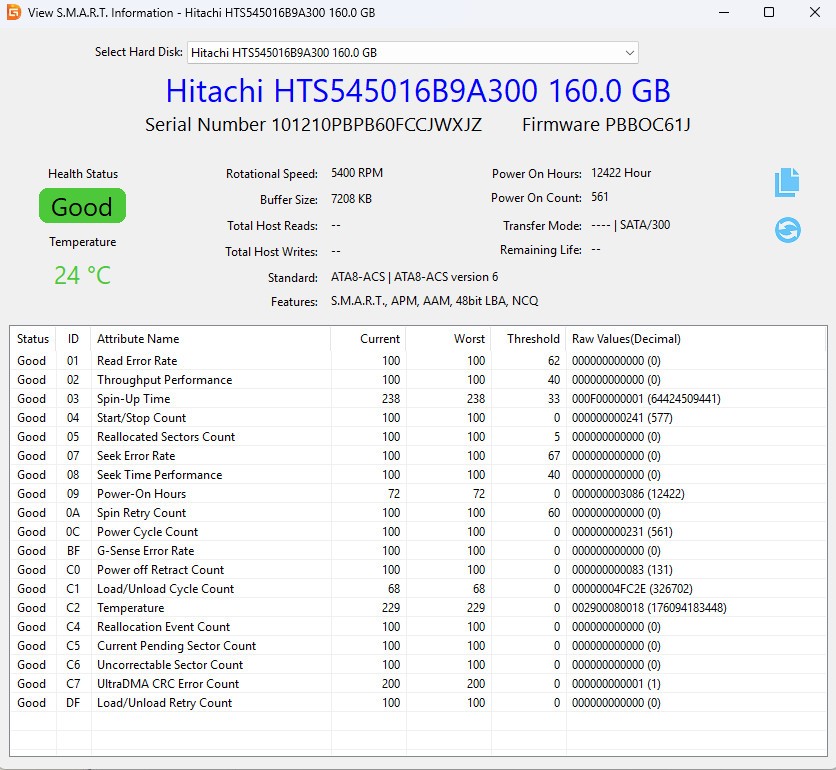Click raw value 000F00000001 (64424509441)
Viewport: 836px width, 770px height.
[x=646, y=399]
